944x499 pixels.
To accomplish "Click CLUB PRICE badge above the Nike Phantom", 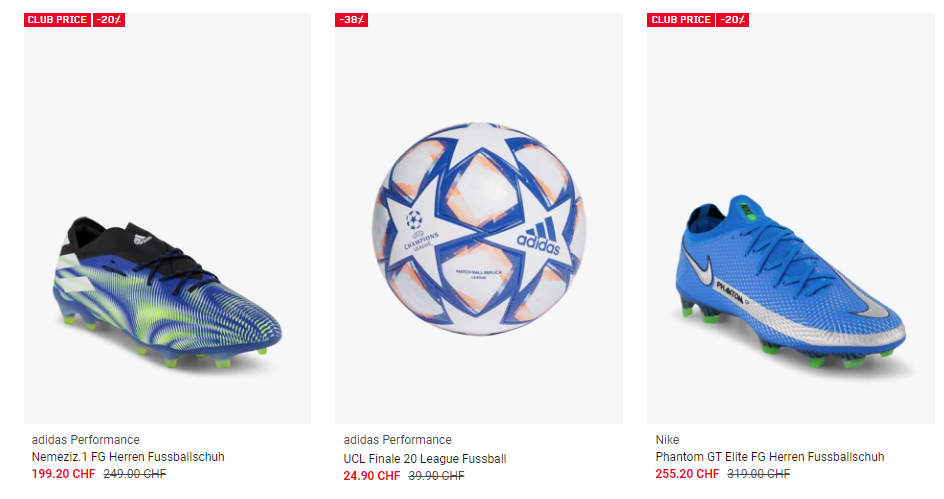I will pos(680,20).
